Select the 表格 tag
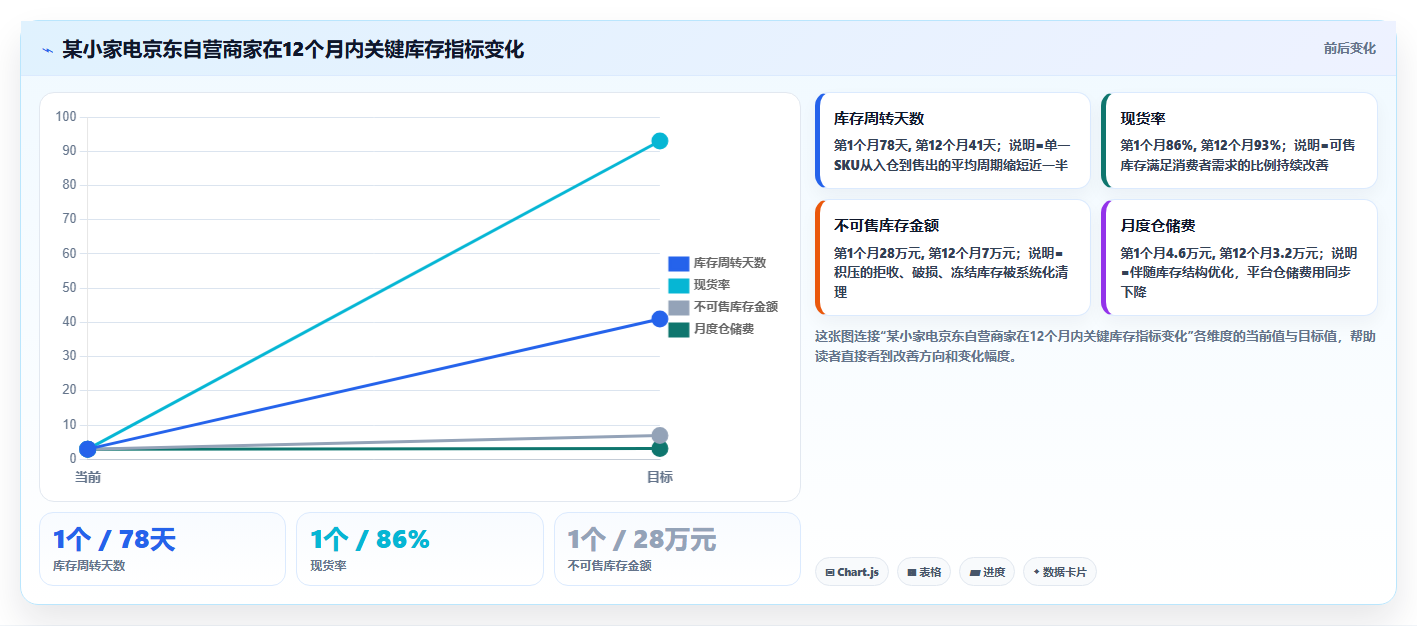Viewport: 1417px width, 626px height. click(924, 572)
